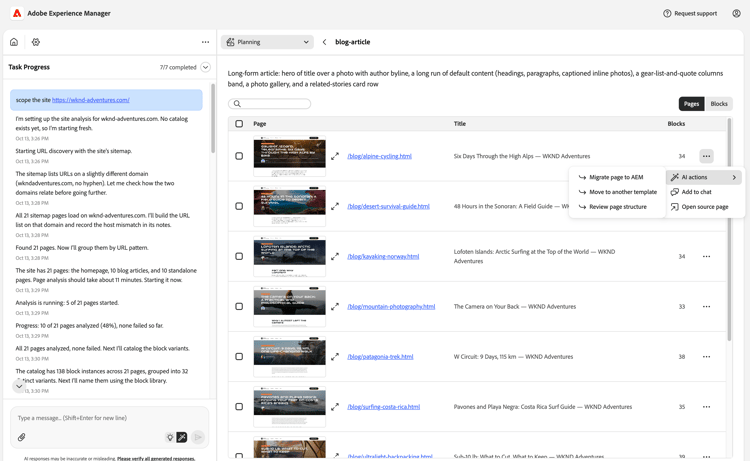Switch to the Pages tab

tap(691, 104)
